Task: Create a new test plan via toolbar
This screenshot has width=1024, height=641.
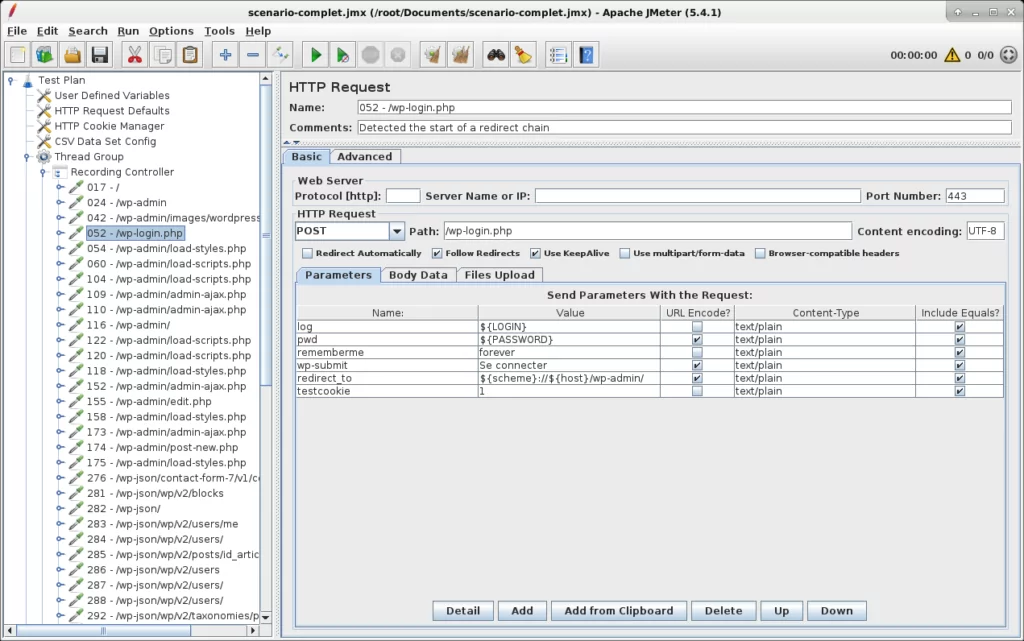Action: point(18,55)
